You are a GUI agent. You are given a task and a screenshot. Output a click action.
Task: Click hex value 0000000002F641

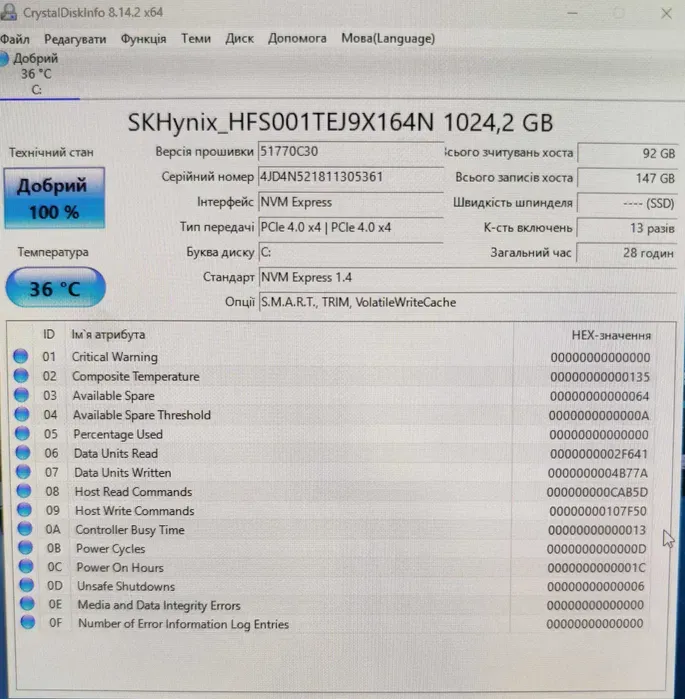[x=598, y=454]
